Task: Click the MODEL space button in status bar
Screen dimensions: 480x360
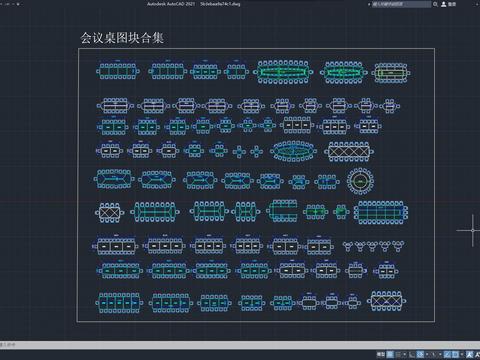Action: 381,354
